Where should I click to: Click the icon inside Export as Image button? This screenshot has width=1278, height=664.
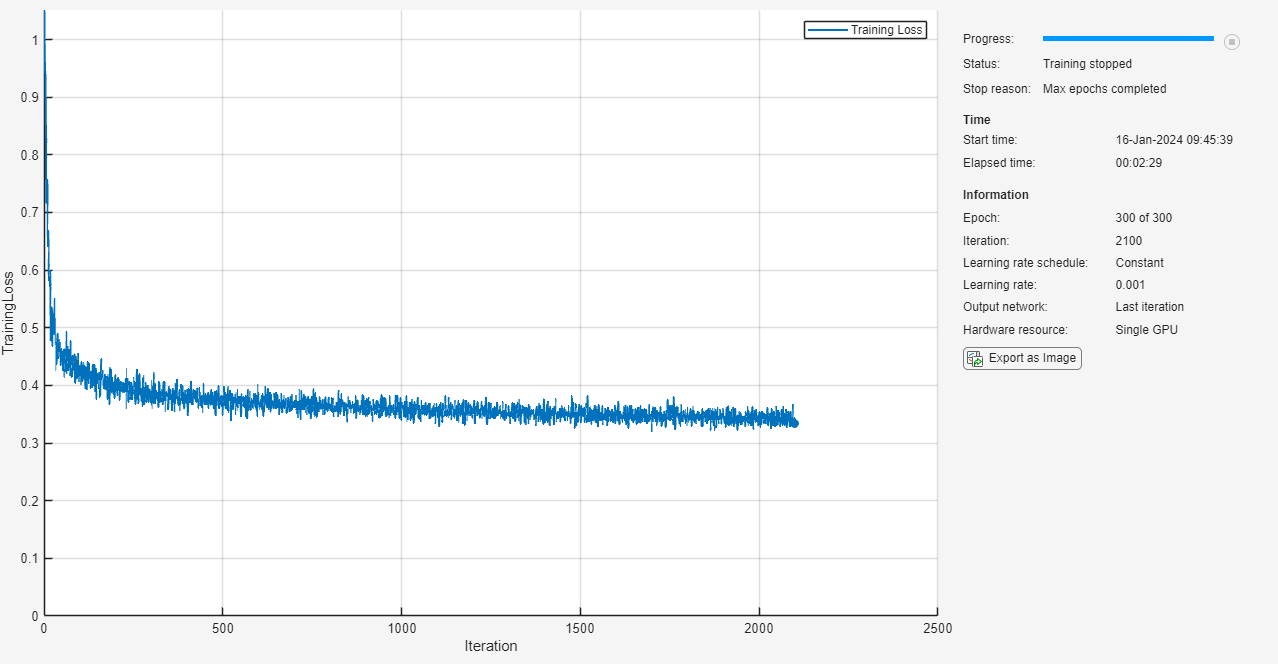tap(974, 359)
